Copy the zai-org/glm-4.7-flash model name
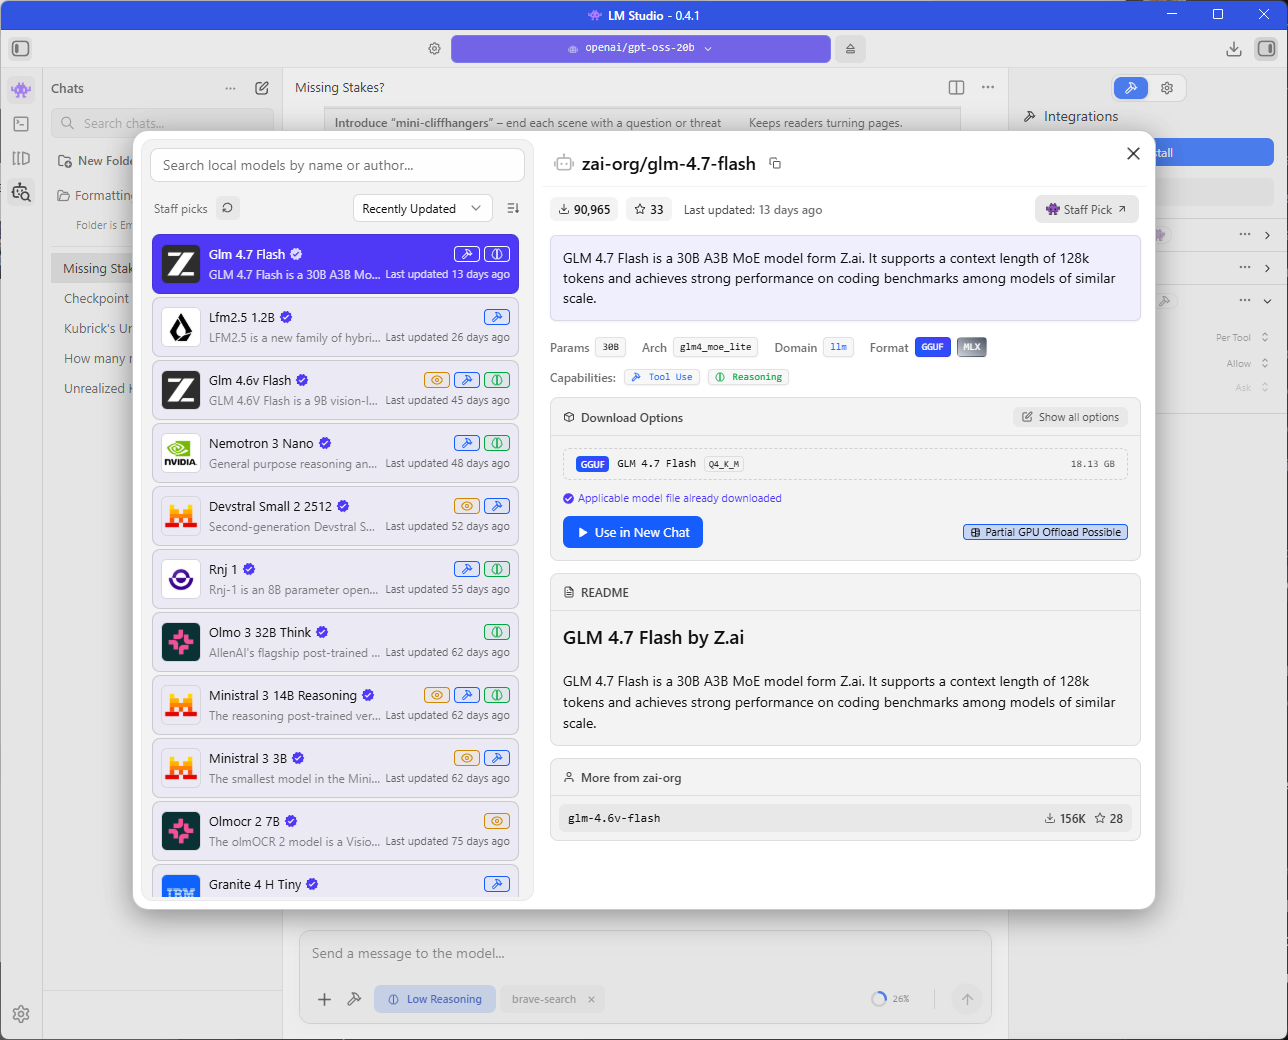 (x=775, y=164)
